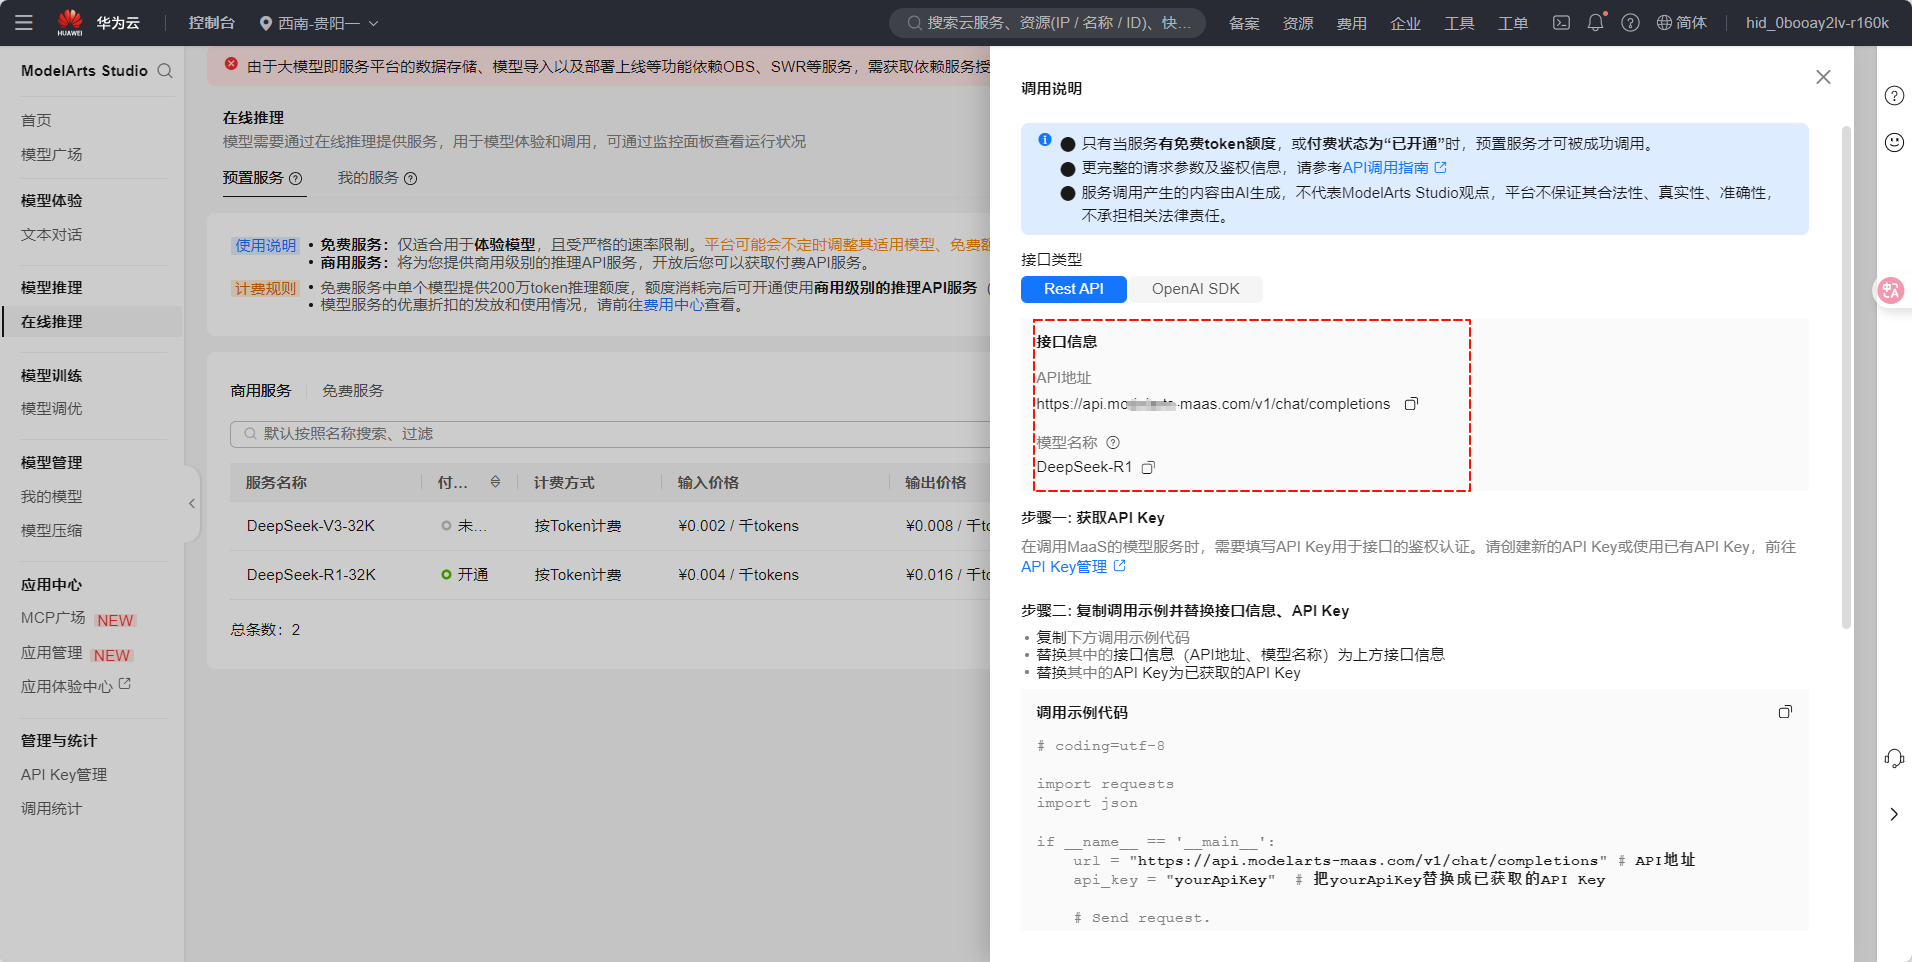Open 文本对话 in sidebar
This screenshot has height=962, width=1912.
coord(52,235)
